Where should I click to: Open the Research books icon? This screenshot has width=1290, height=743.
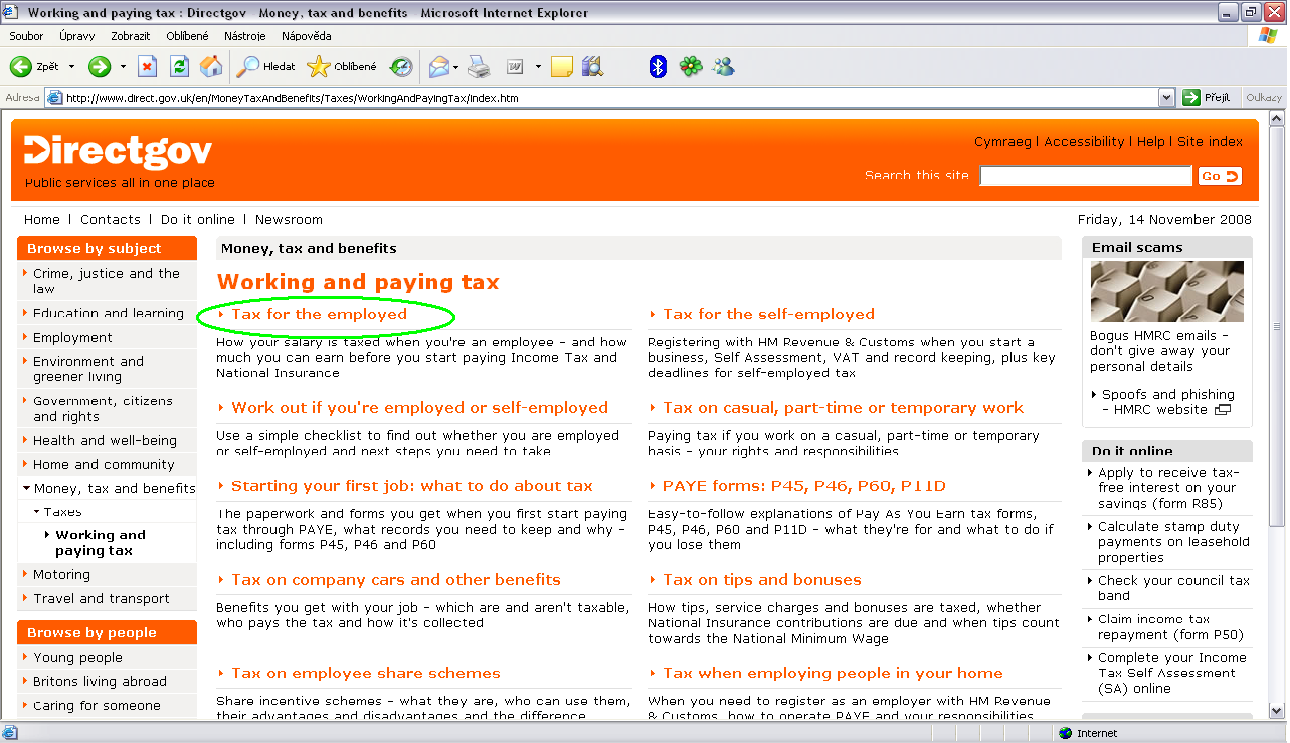593,67
